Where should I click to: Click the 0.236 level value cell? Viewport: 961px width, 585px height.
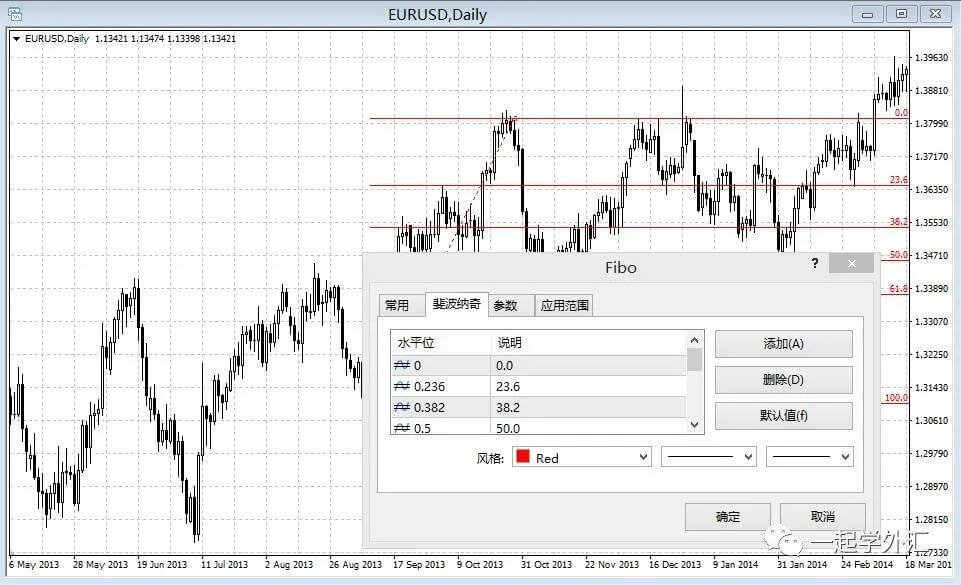(441, 387)
